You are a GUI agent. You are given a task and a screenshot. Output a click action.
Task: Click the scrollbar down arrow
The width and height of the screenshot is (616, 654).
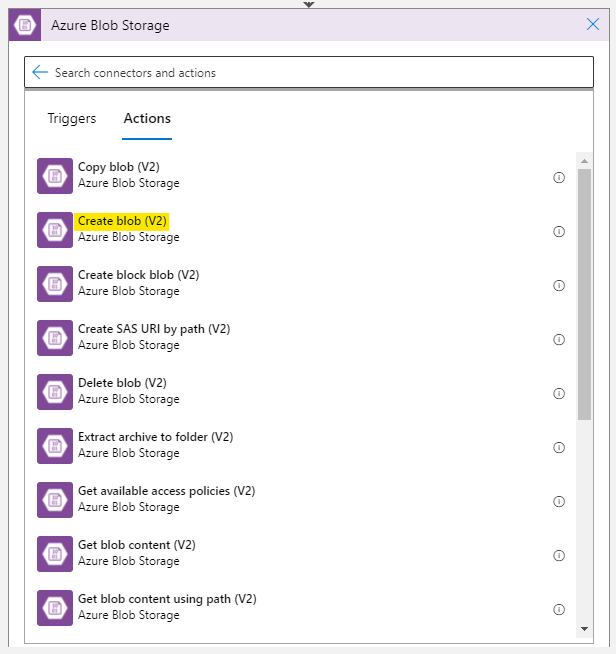click(x=584, y=629)
